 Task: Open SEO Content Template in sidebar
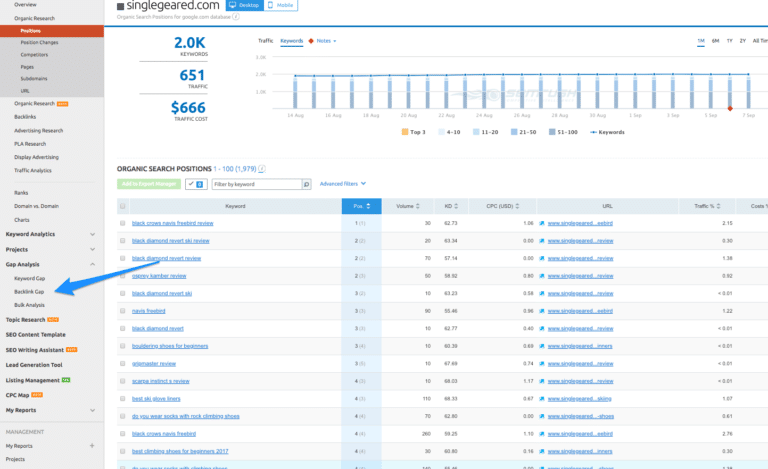pyautogui.click(x=35, y=335)
